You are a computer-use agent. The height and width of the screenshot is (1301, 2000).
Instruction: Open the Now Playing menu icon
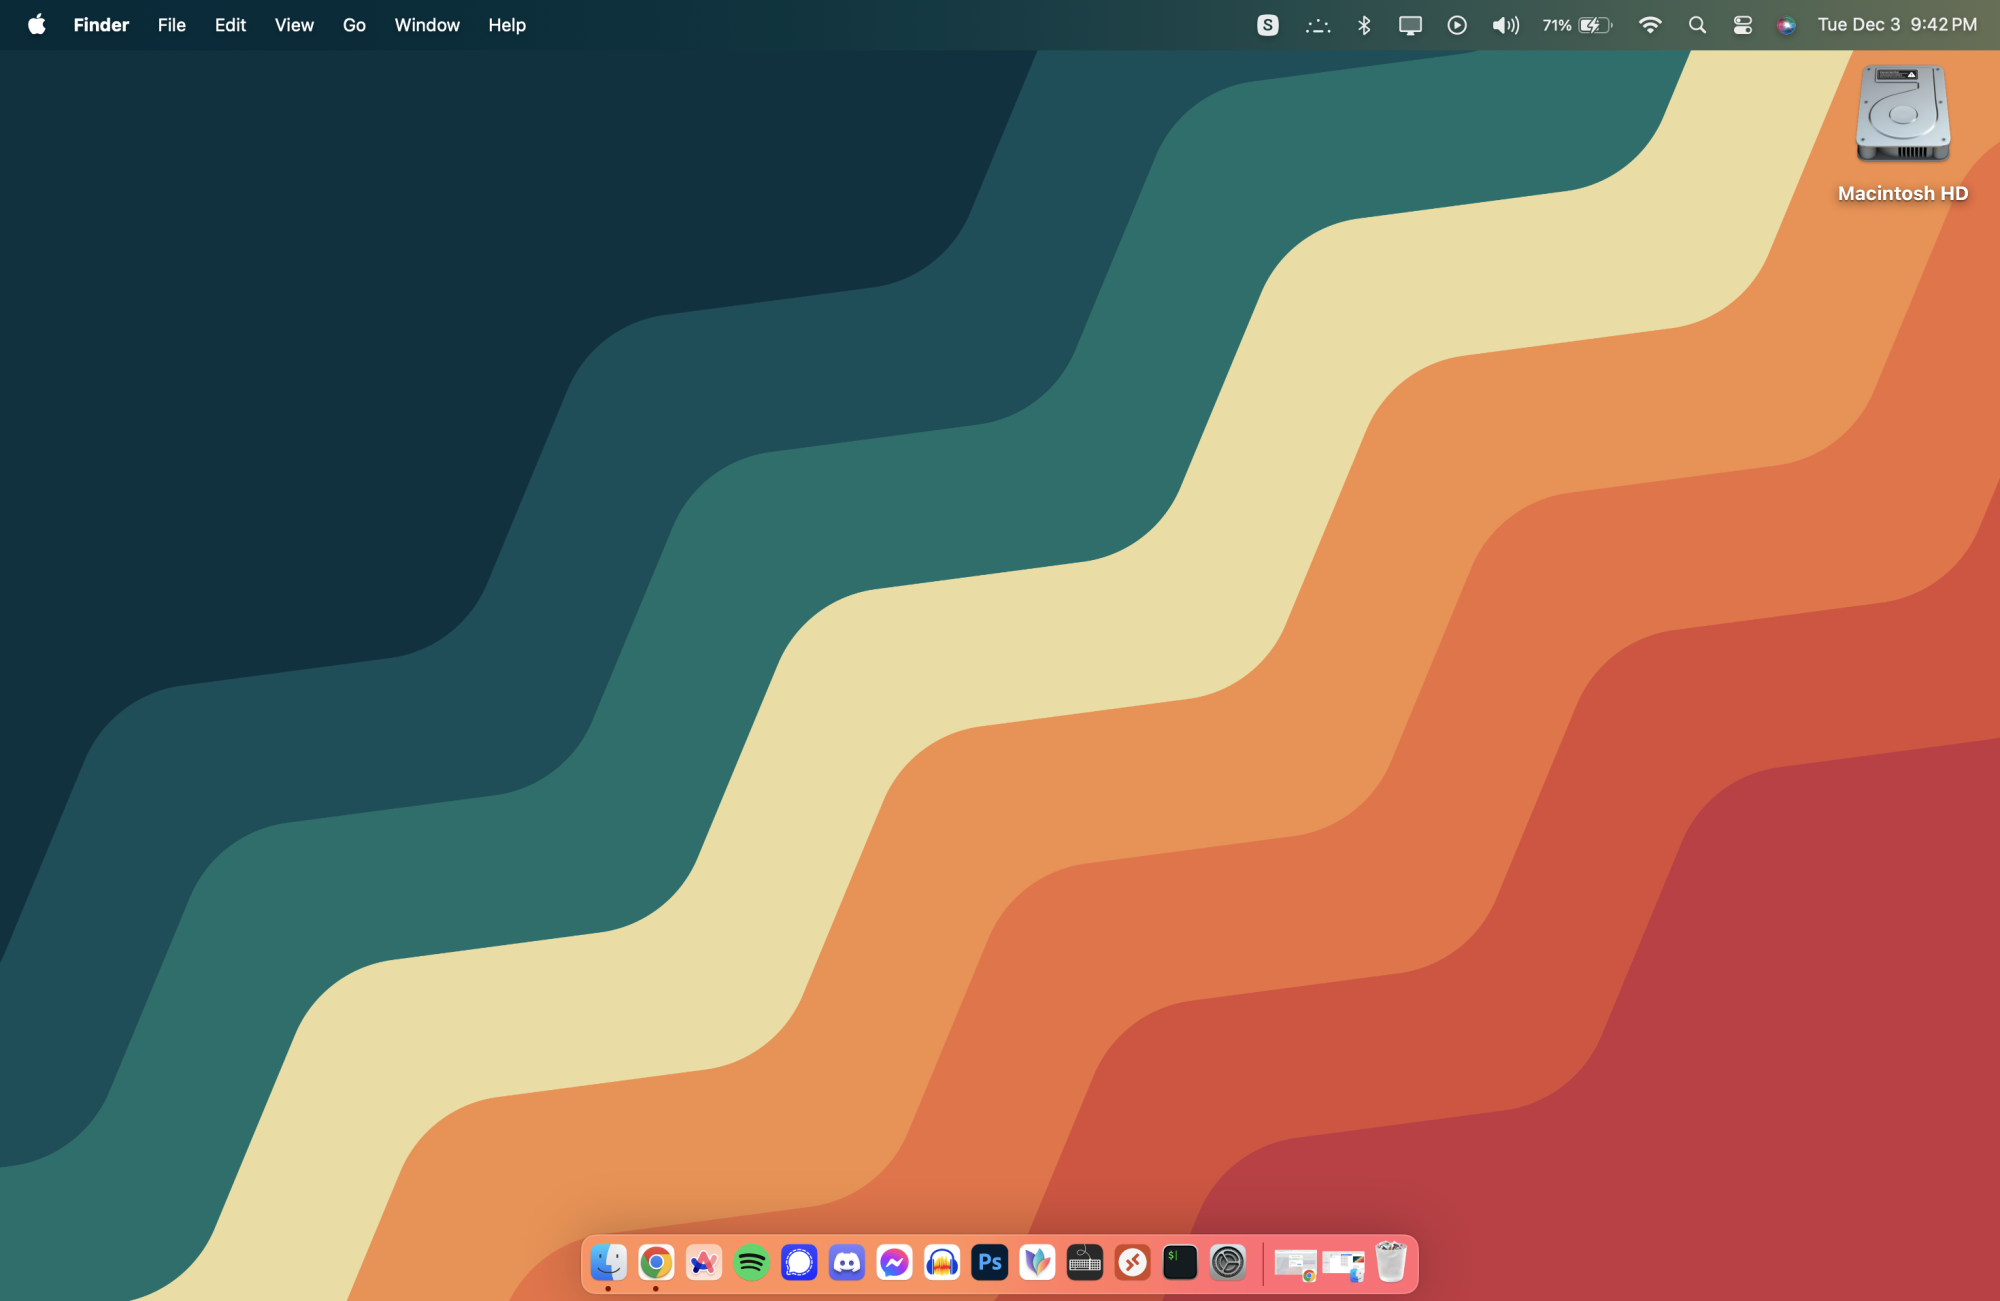pyautogui.click(x=1457, y=25)
